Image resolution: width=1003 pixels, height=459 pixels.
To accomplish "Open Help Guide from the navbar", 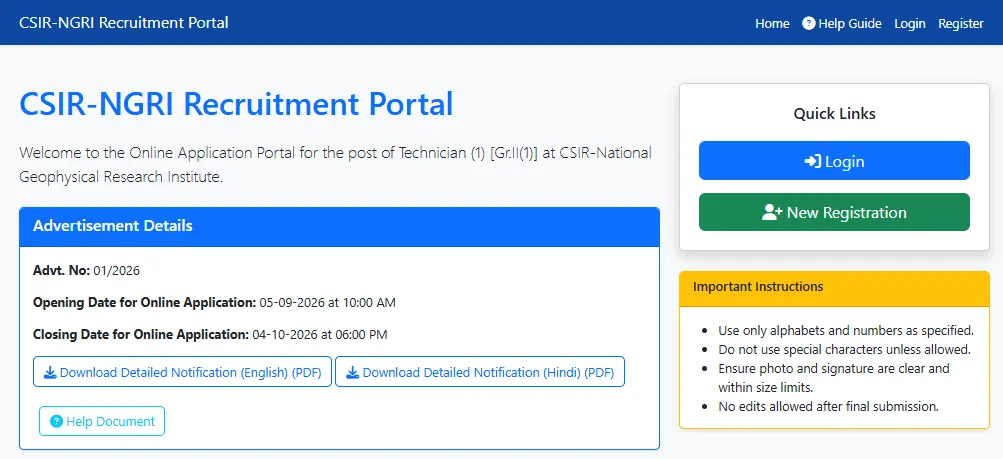I will coord(842,24).
